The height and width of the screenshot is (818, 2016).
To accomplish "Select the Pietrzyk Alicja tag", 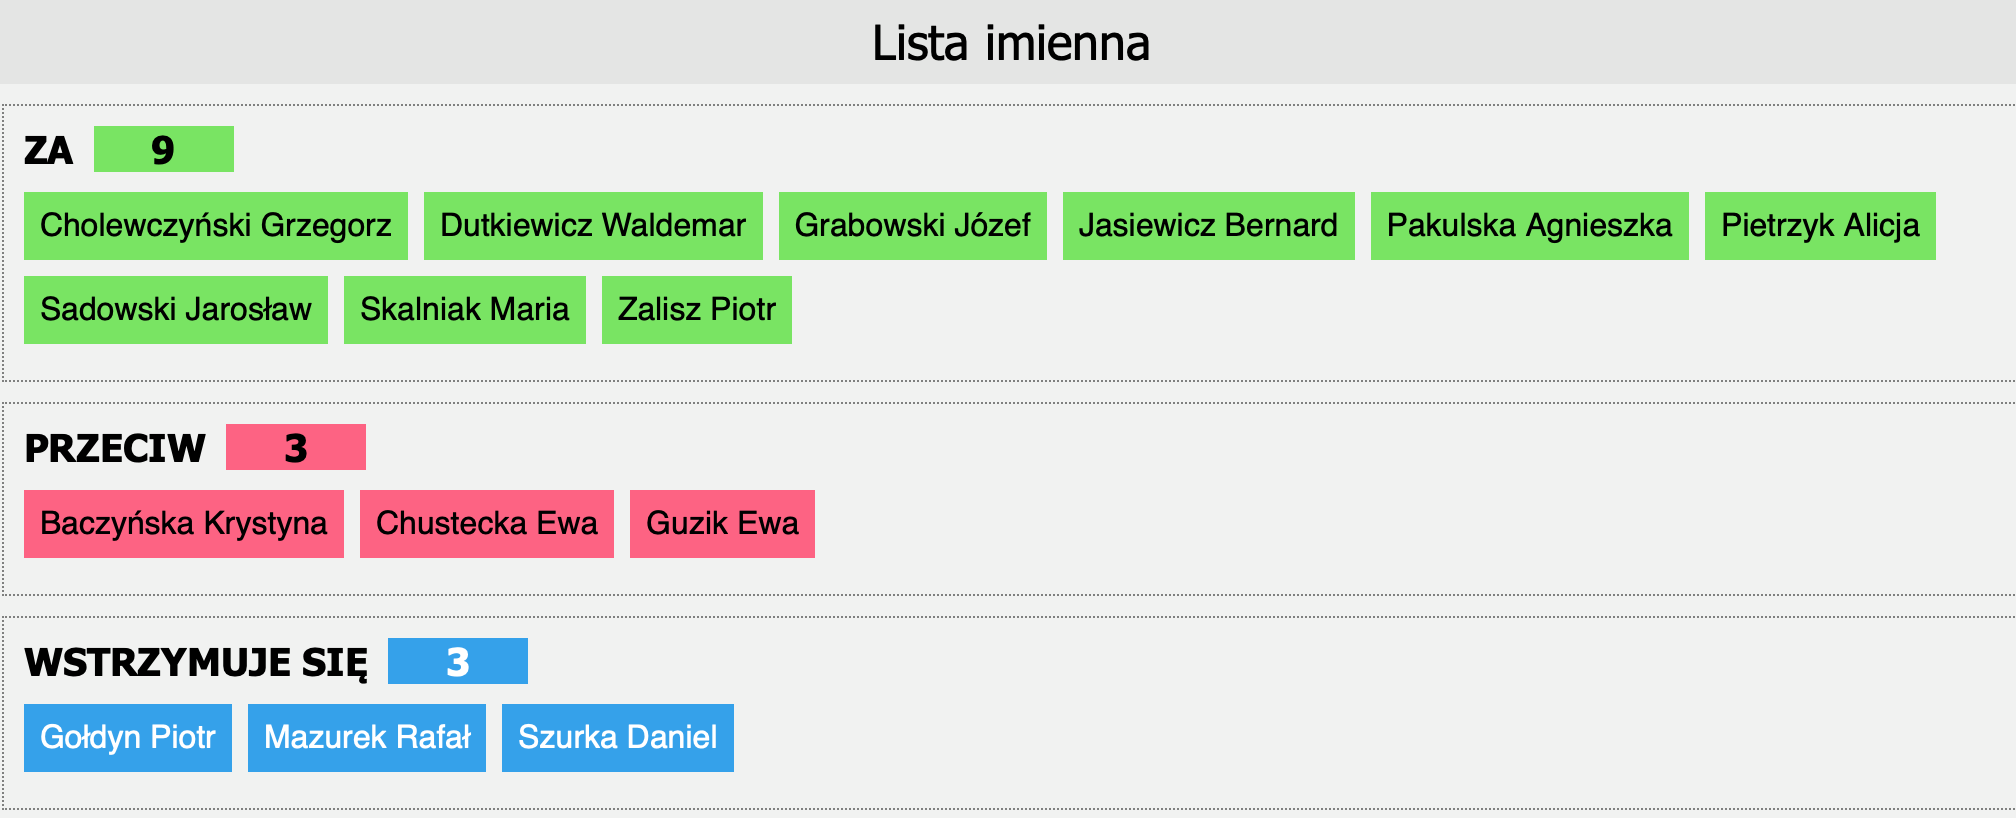I will pos(1820,226).
